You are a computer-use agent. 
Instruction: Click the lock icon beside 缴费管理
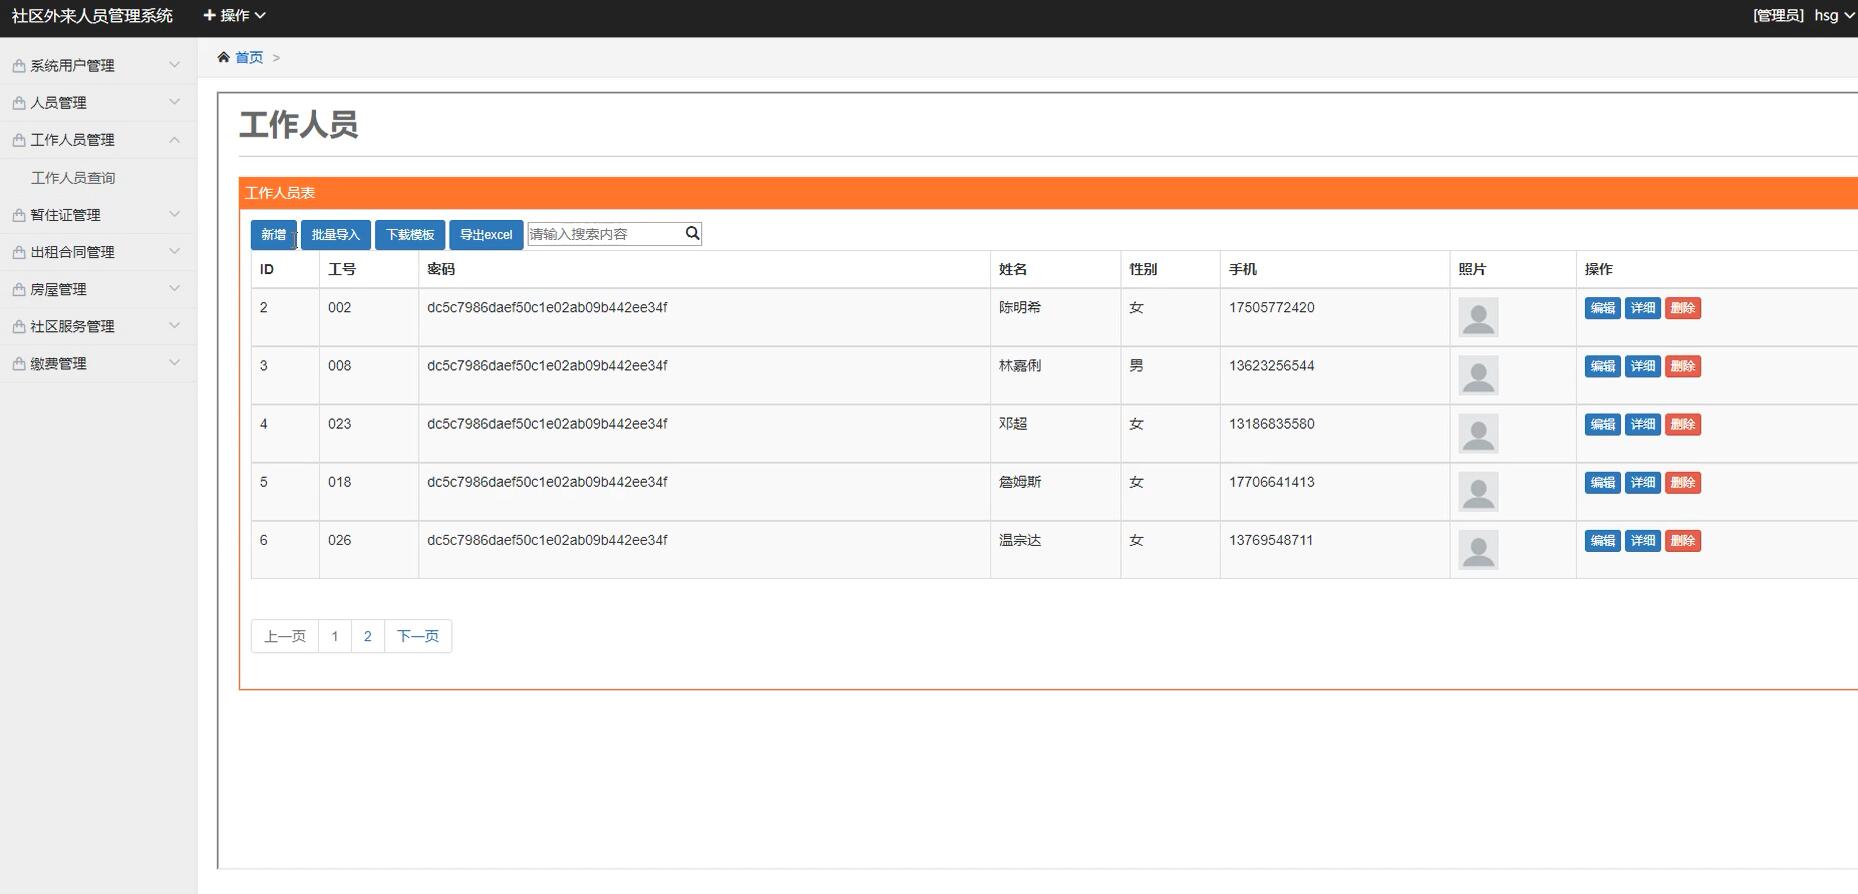(x=19, y=364)
